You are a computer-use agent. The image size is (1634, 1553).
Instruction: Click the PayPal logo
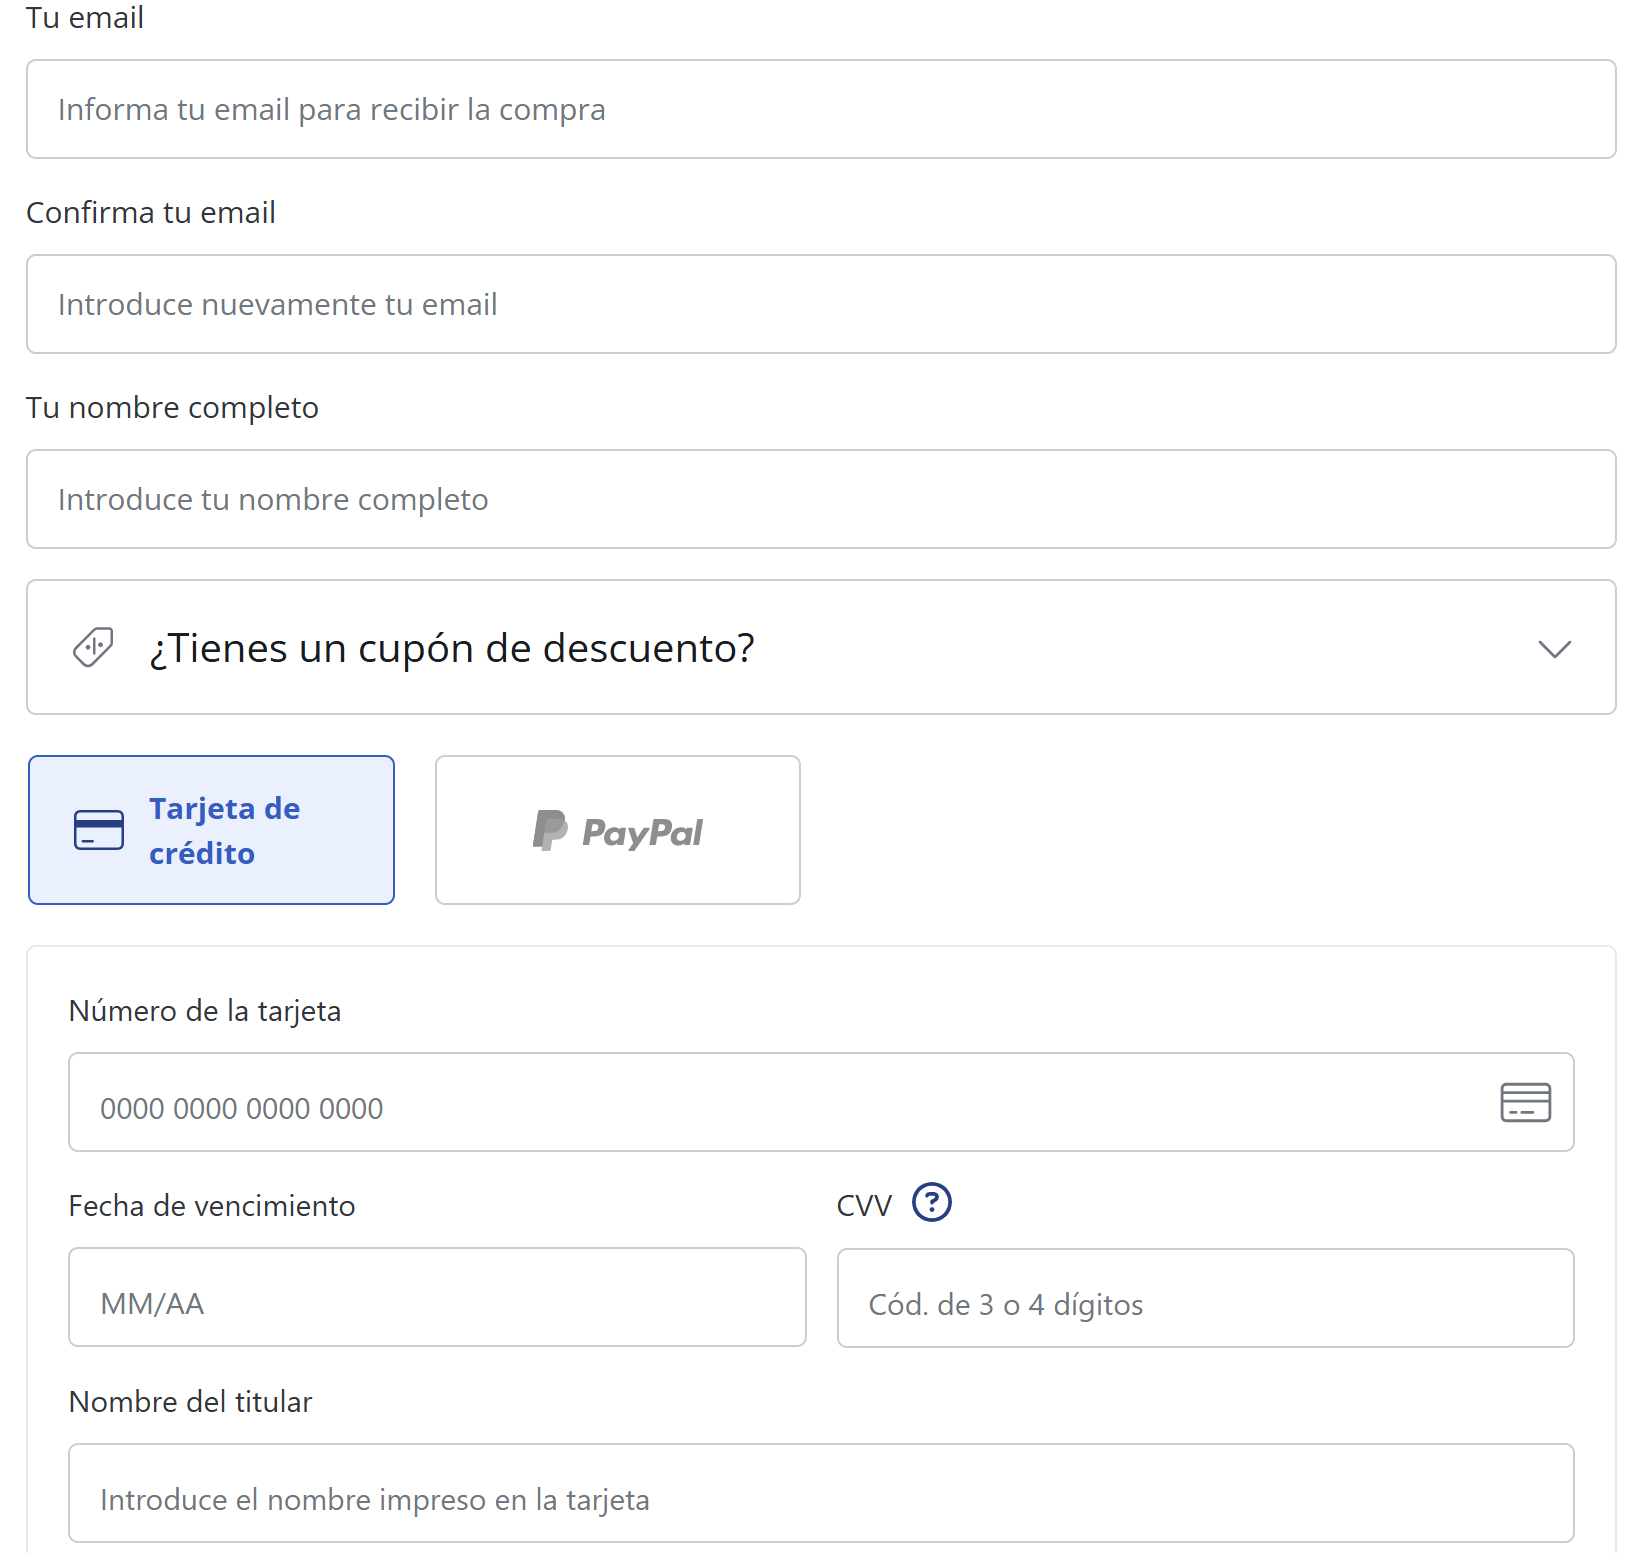click(x=617, y=831)
